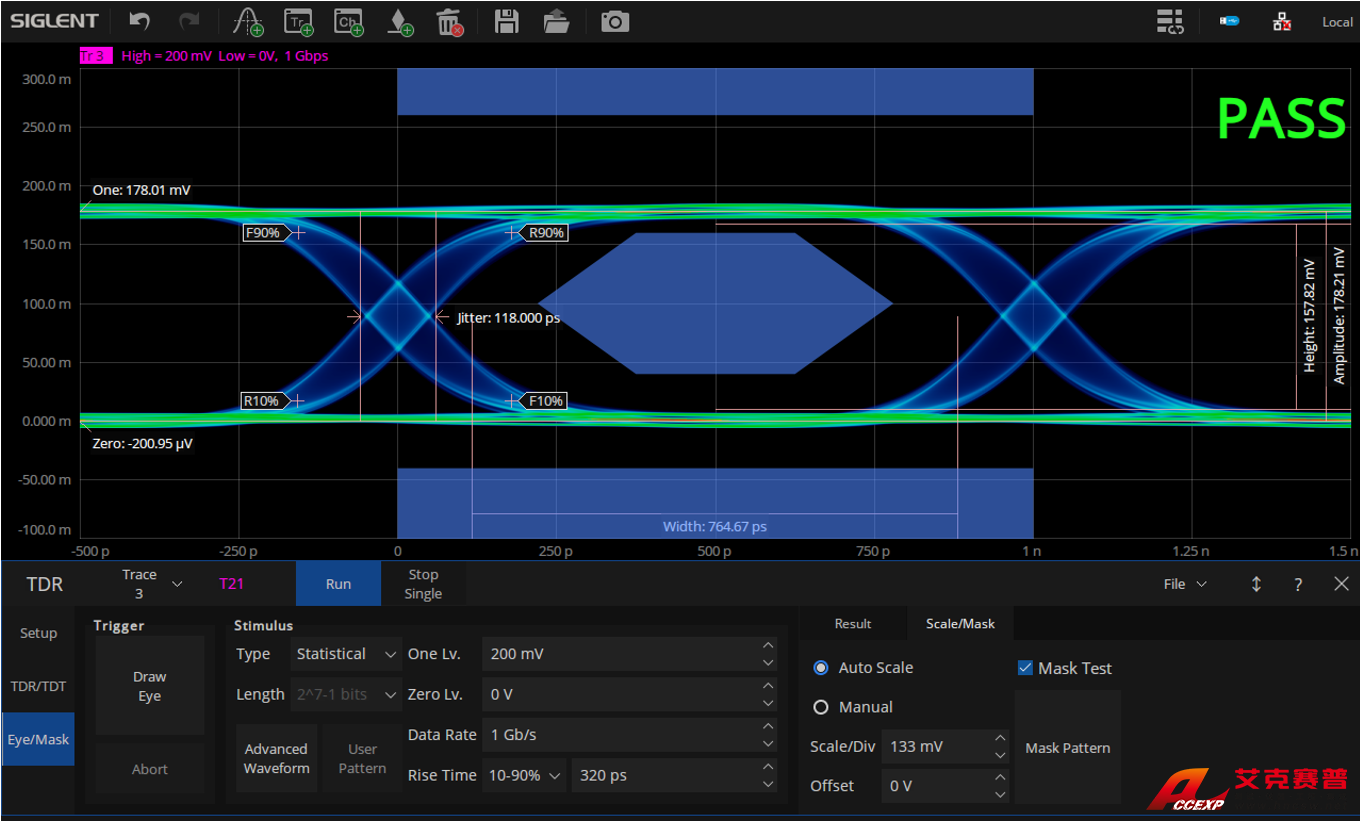Click the add trace icon
This screenshot has height=821, width=1360.
click(x=298, y=21)
